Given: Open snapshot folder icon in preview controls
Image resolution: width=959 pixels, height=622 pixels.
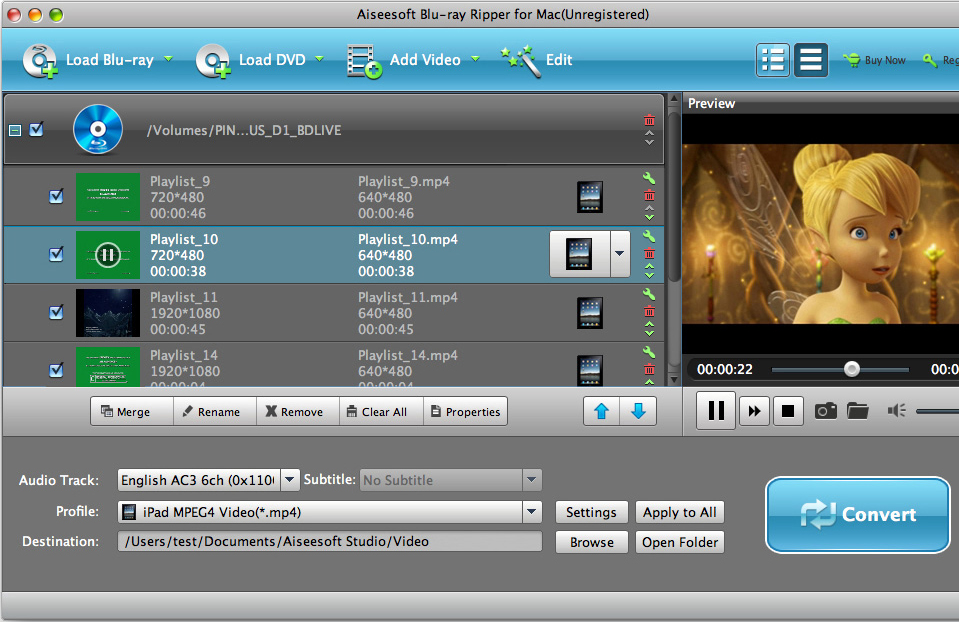Looking at the screenshot, I should pos(857,410).
